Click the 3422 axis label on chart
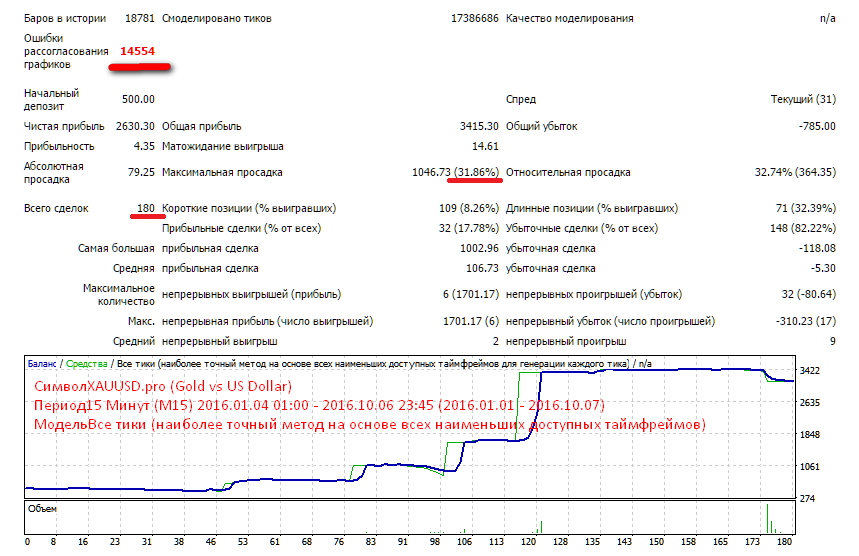 pos(810,371)
